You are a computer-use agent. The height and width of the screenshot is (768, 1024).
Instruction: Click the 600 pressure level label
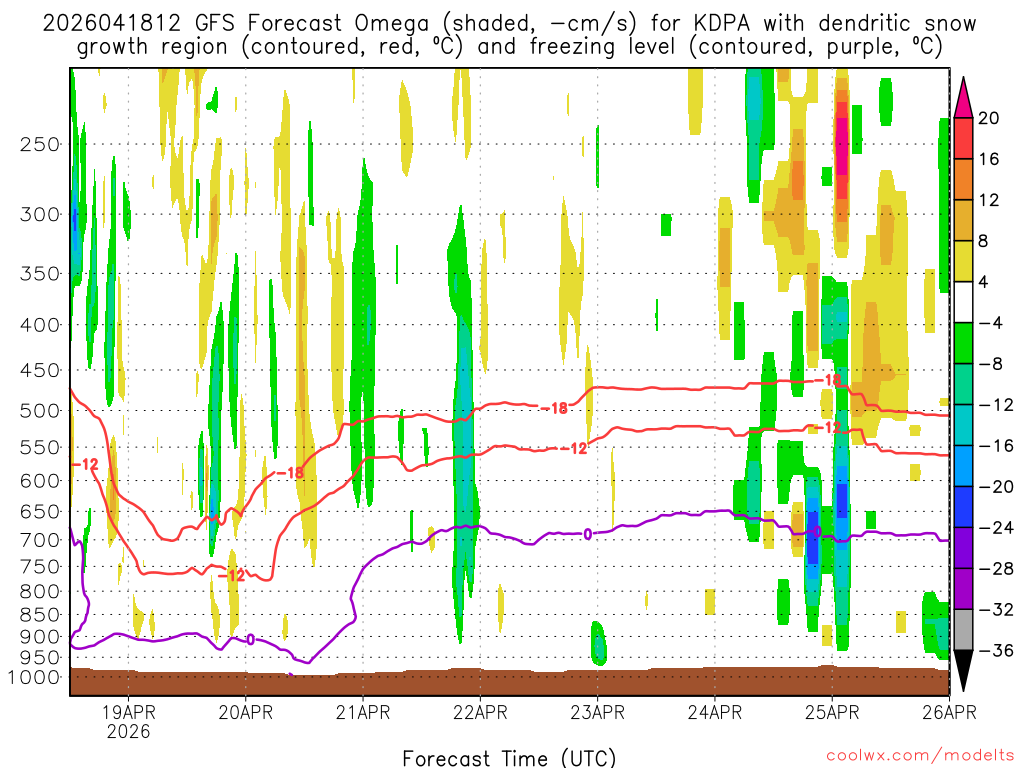40,481
